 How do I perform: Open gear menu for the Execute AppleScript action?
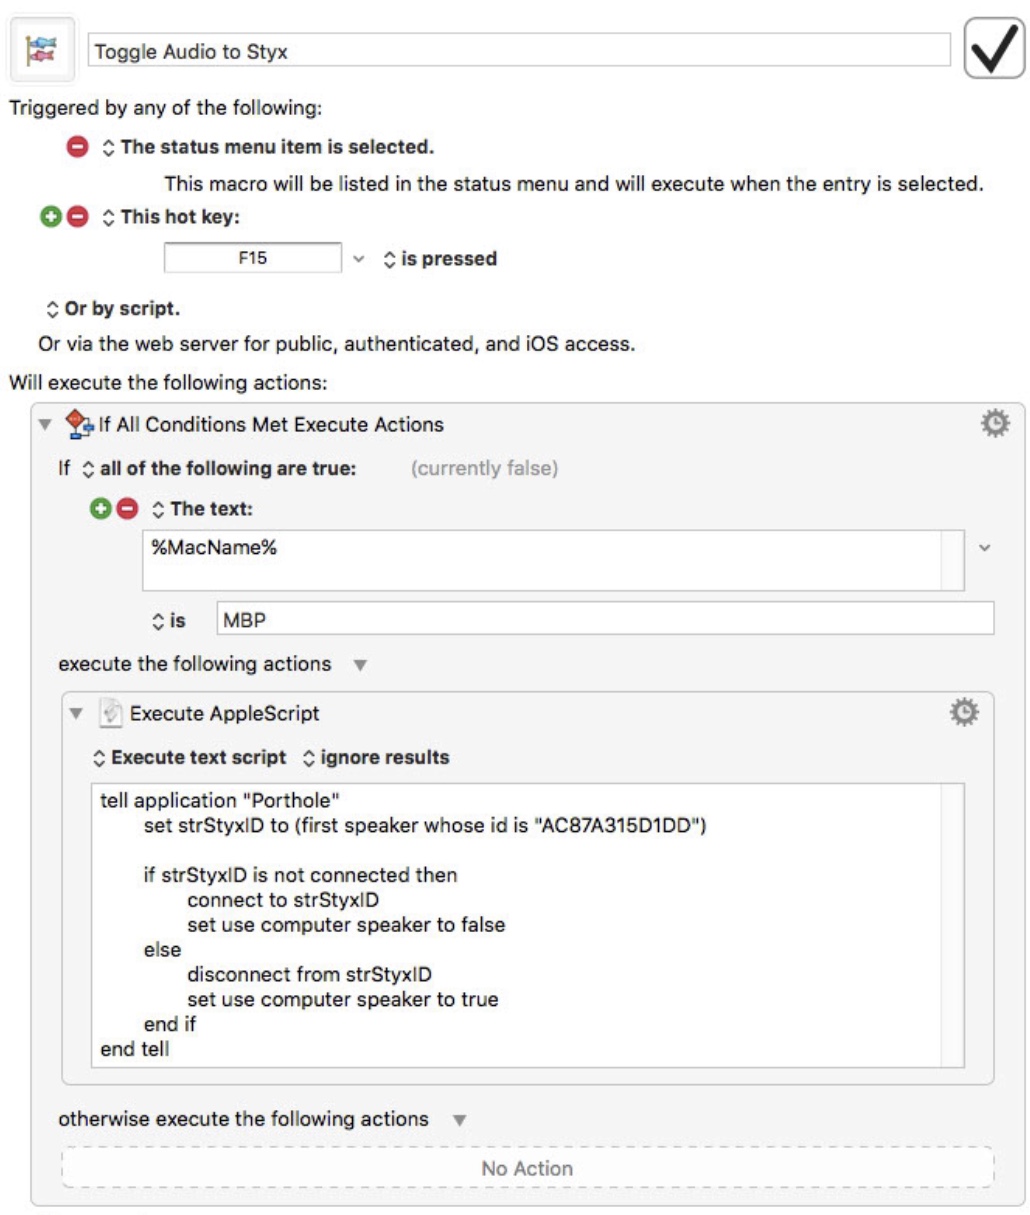click(x=964, y=712)
